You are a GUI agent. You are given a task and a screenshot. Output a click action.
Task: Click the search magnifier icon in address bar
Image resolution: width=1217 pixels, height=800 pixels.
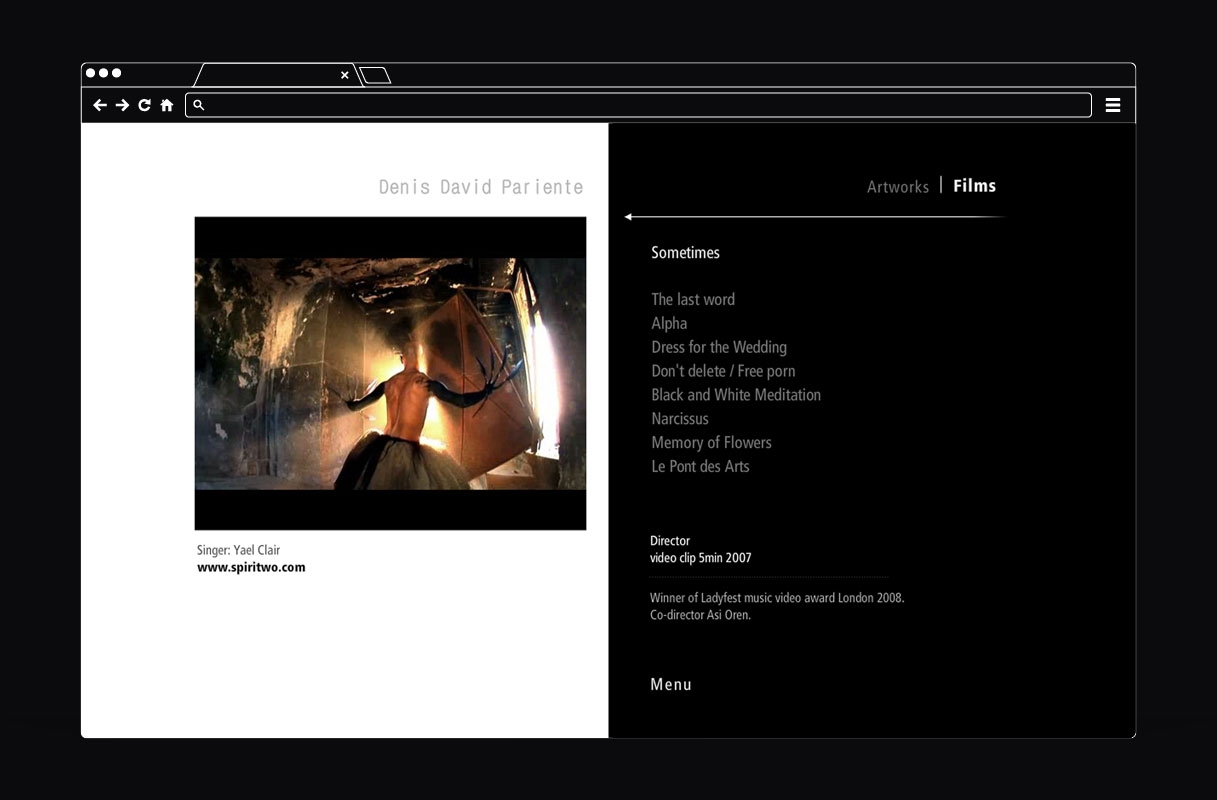tap(199, 105)
